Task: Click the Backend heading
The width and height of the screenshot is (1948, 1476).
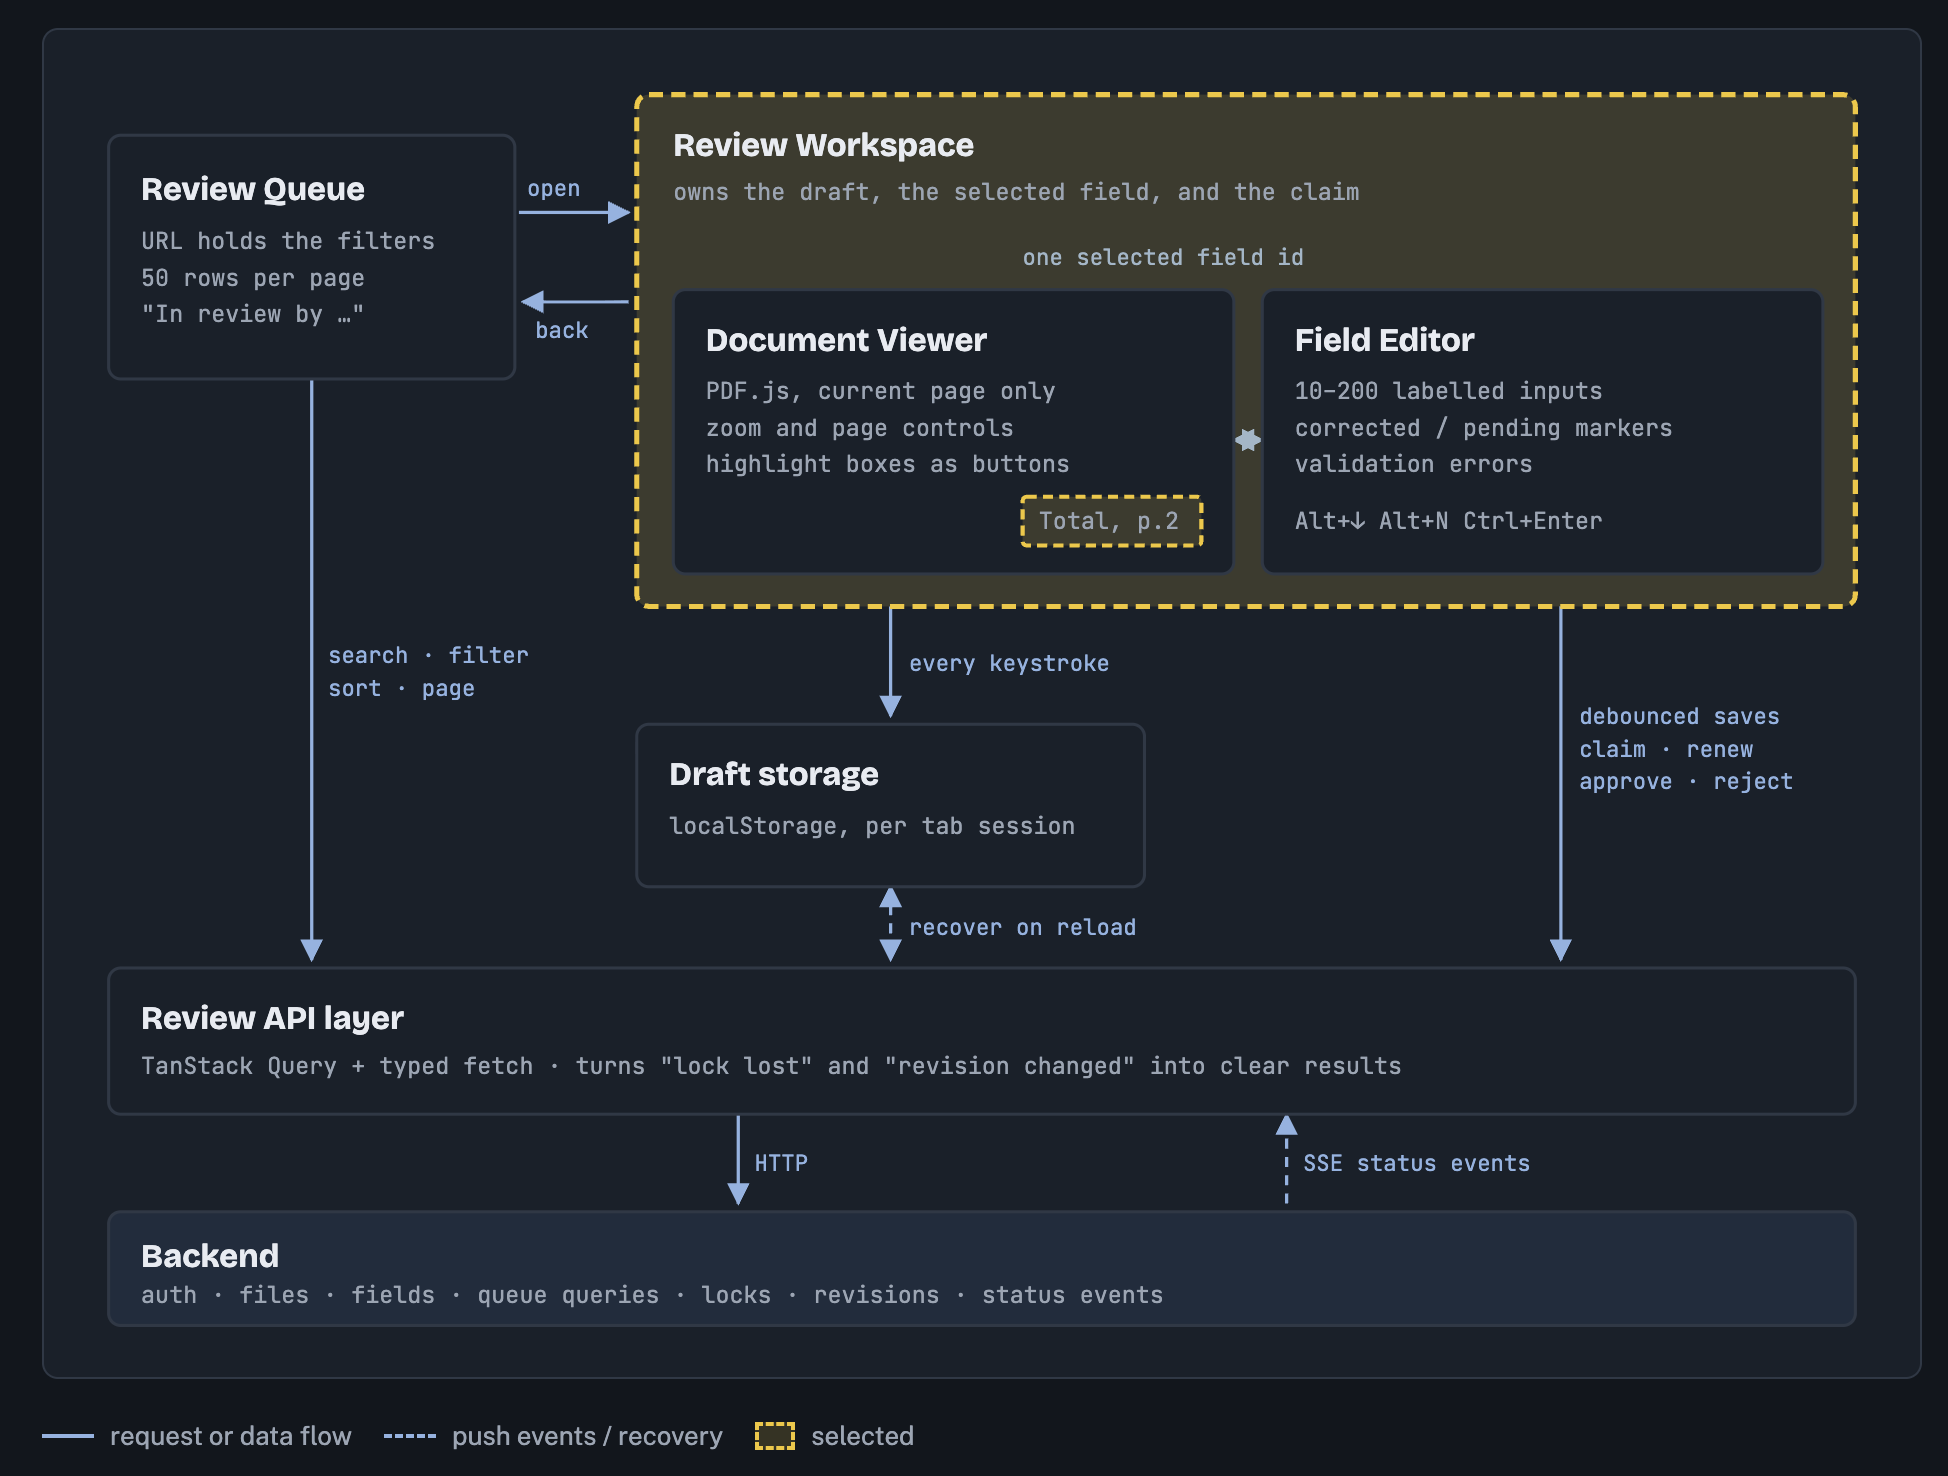Action: tap(210, 1256)
